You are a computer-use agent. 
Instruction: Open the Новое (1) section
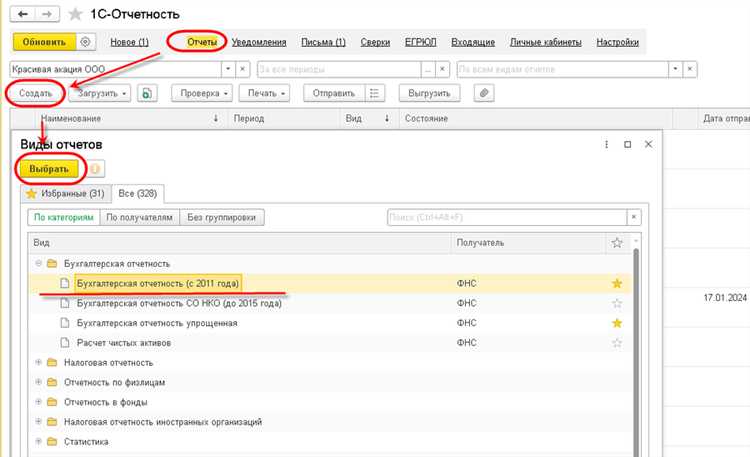(x=129, y=42)
